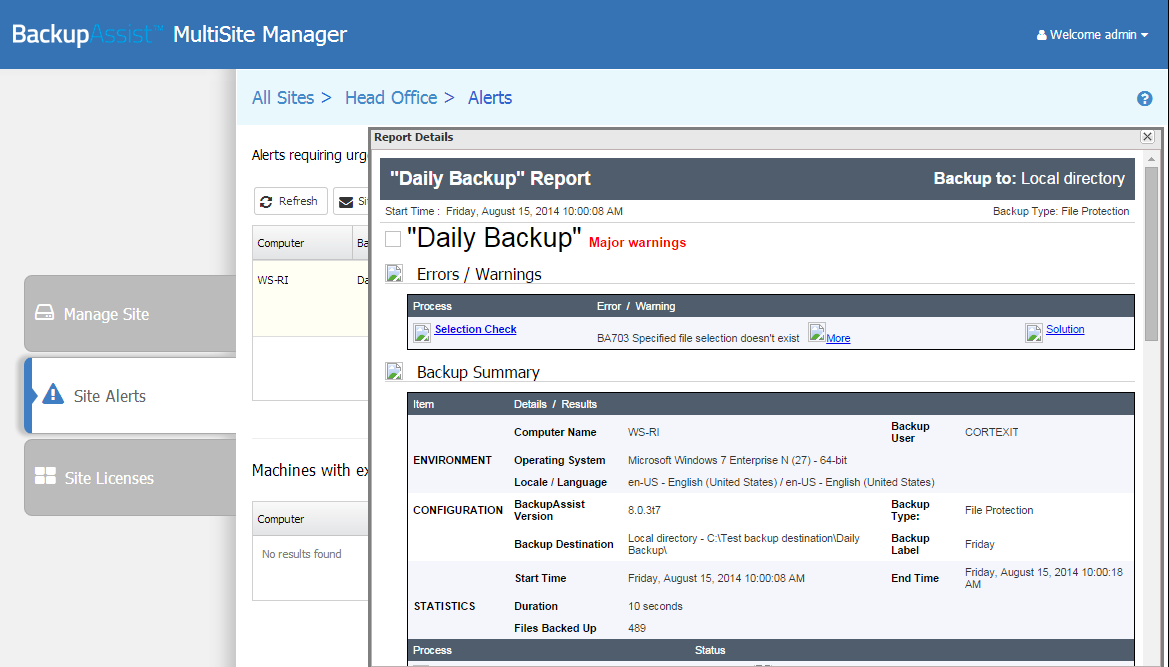The height and width of the screenshot is (667, 1169).
Task: Click the BackupAssist MultiSite Manager logo
Action: click(x=179, y=34)
